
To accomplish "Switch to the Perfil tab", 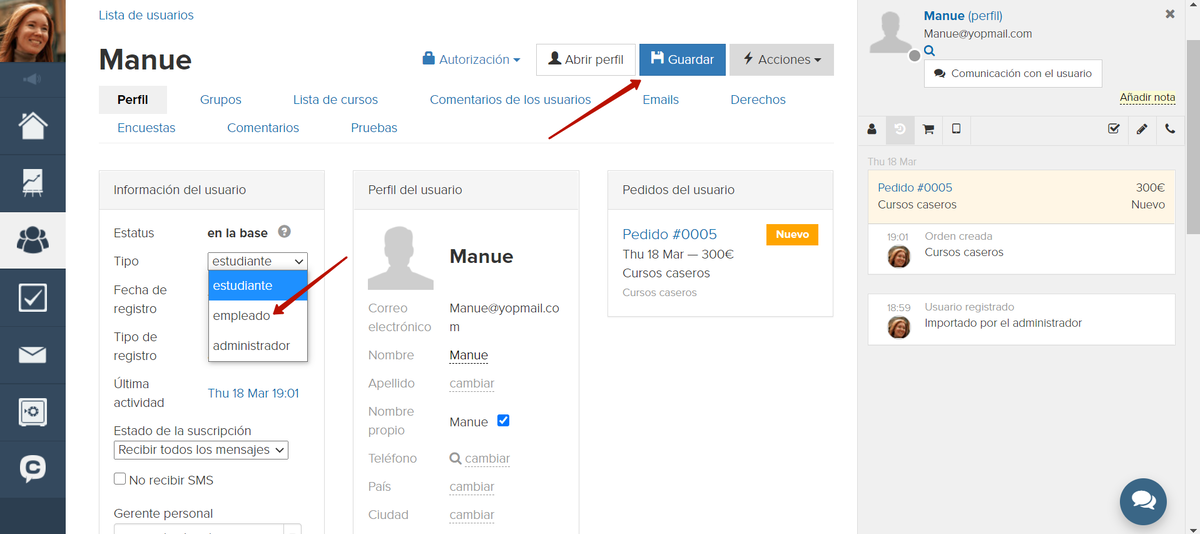I will pyautogui.click(x=133, y=100).
